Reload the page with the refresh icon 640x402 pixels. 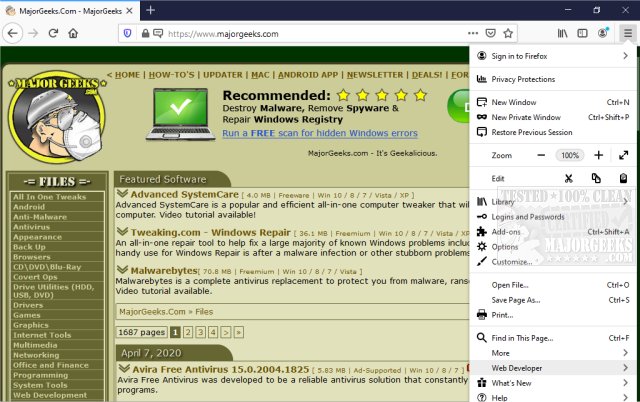click(53, 33)
